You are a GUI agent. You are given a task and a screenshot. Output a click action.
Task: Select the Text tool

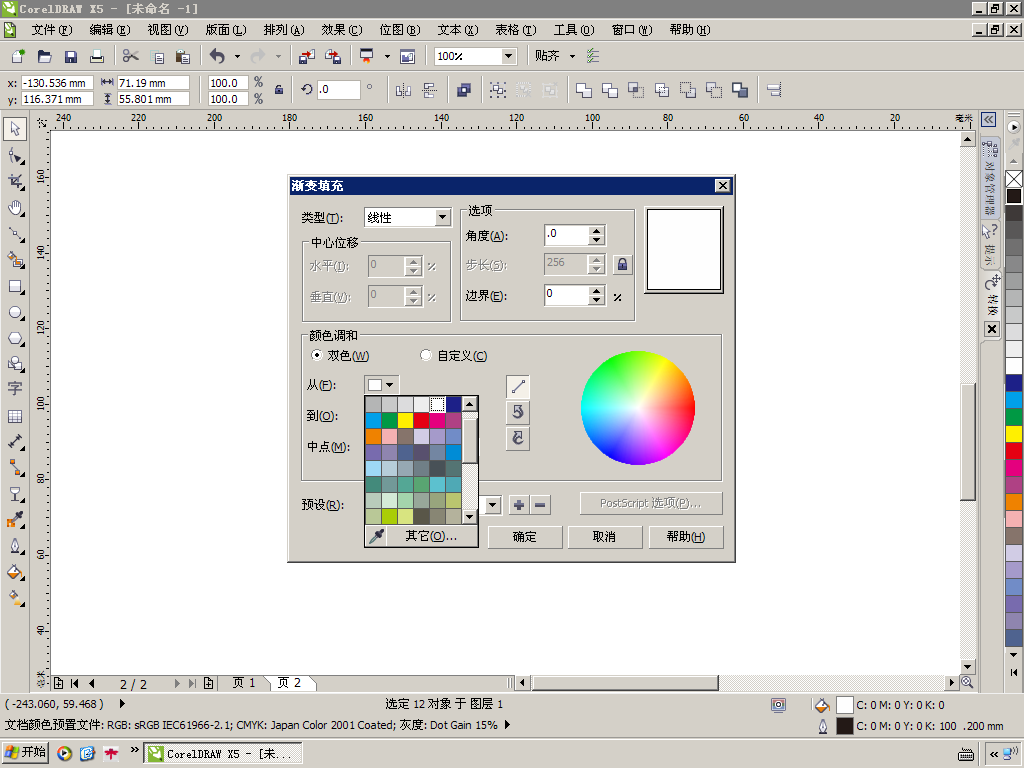coord(15,389)
